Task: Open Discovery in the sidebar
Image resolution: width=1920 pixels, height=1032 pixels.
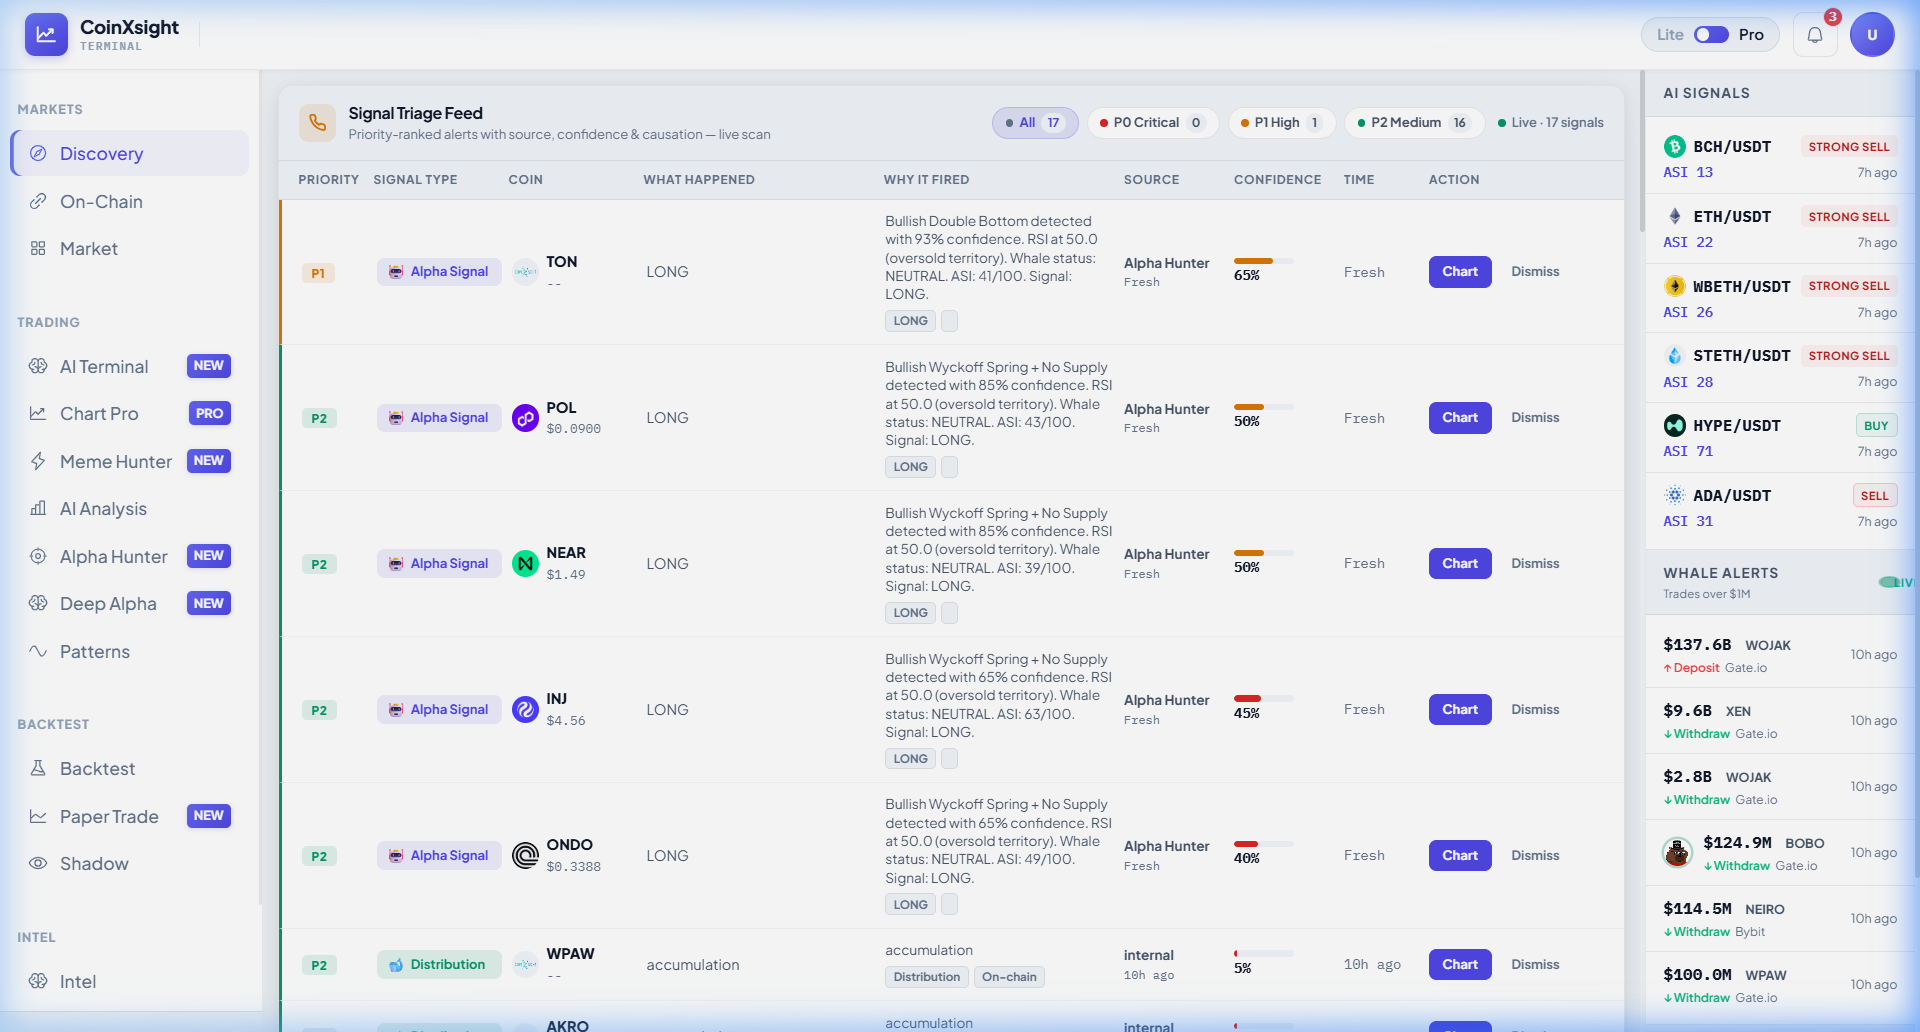Action: pos(130,153)
